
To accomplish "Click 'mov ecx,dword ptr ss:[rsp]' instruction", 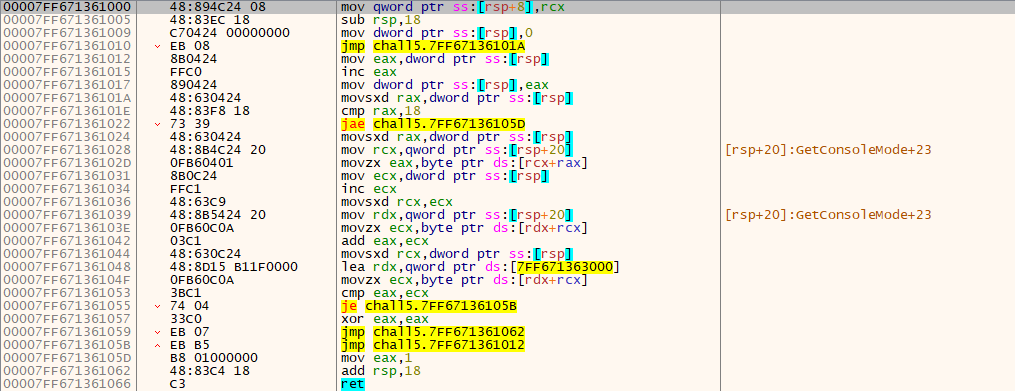I will (445, 175).
